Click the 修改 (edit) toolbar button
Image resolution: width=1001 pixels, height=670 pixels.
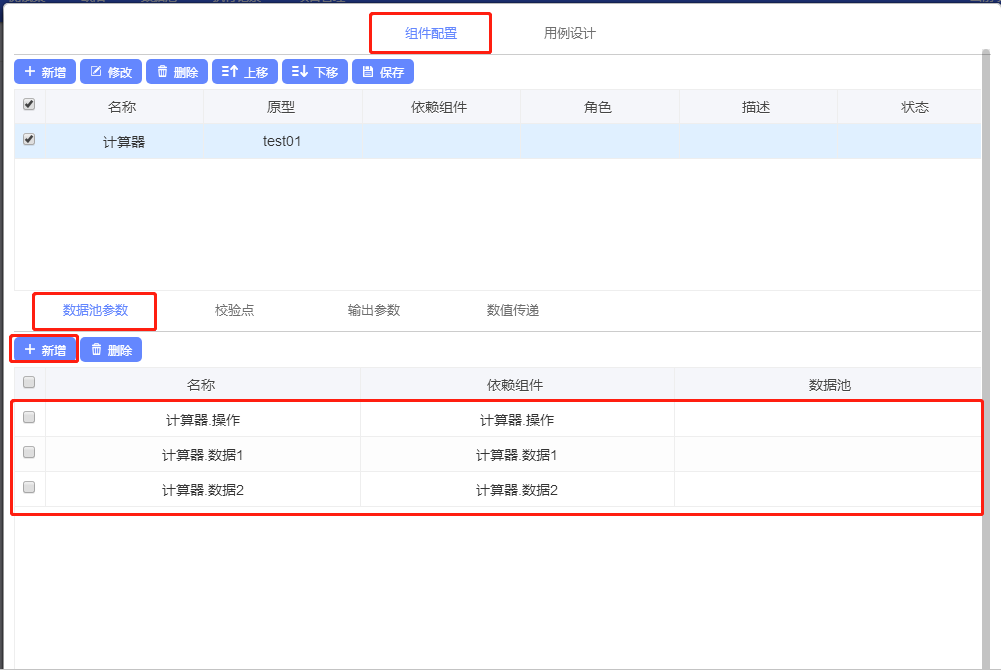click(111, 72)
